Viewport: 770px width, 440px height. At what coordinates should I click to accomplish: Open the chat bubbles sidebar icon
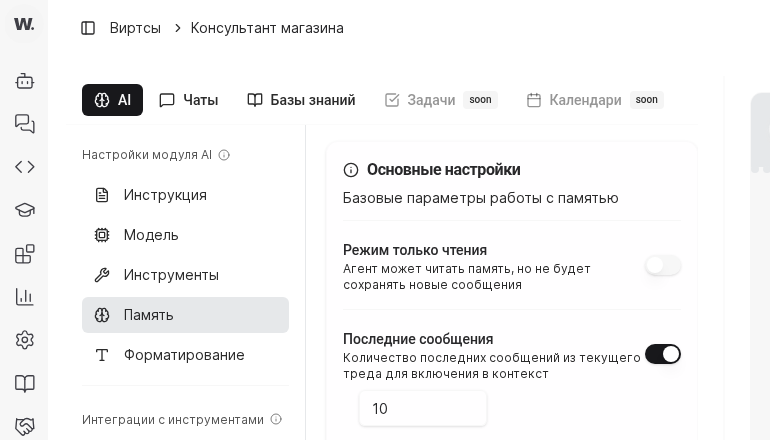[x=25, y=124]
